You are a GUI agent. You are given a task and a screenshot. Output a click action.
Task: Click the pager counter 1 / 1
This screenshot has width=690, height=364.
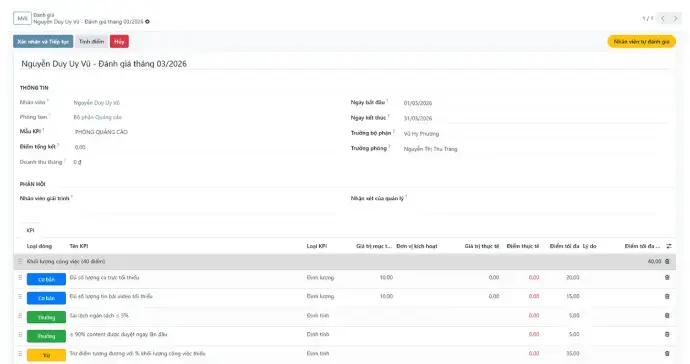[648, 18]
